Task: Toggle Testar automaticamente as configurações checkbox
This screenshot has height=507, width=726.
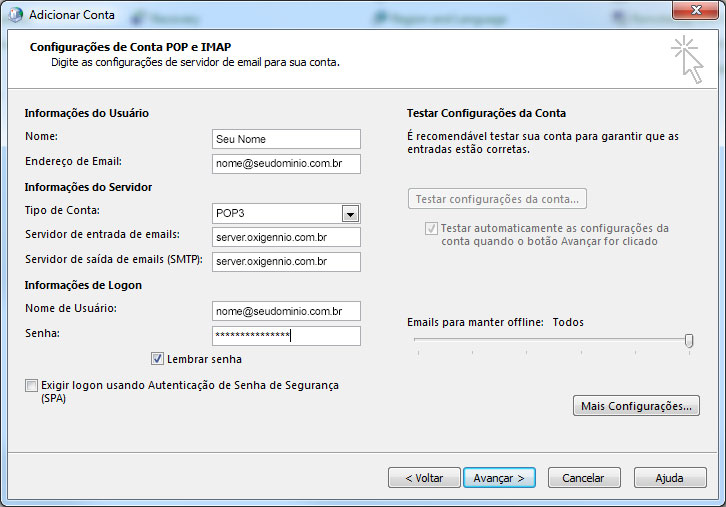Action: (431, 229)
